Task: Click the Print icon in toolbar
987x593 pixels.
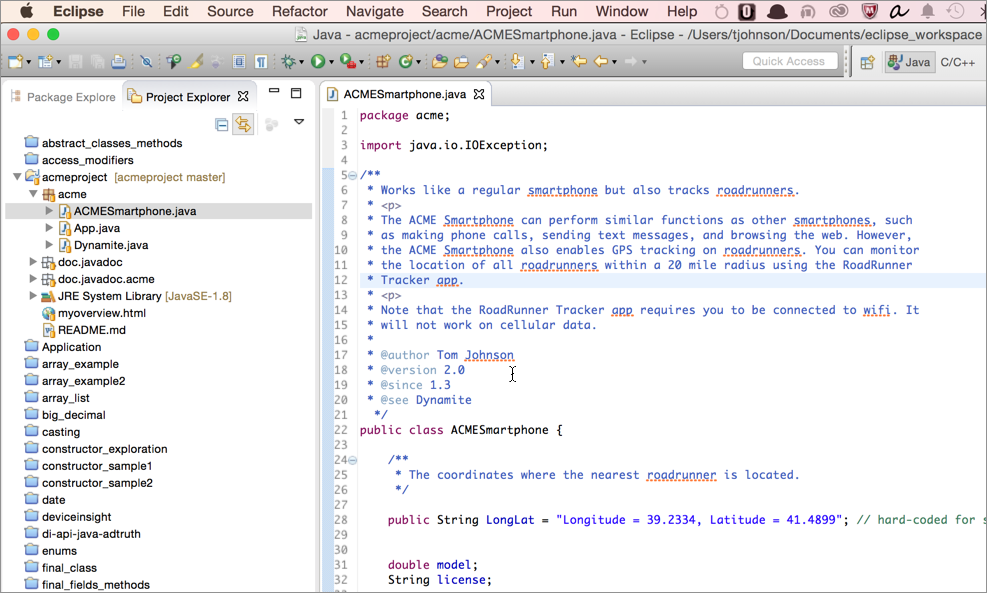Action: (x=118, y=62)
